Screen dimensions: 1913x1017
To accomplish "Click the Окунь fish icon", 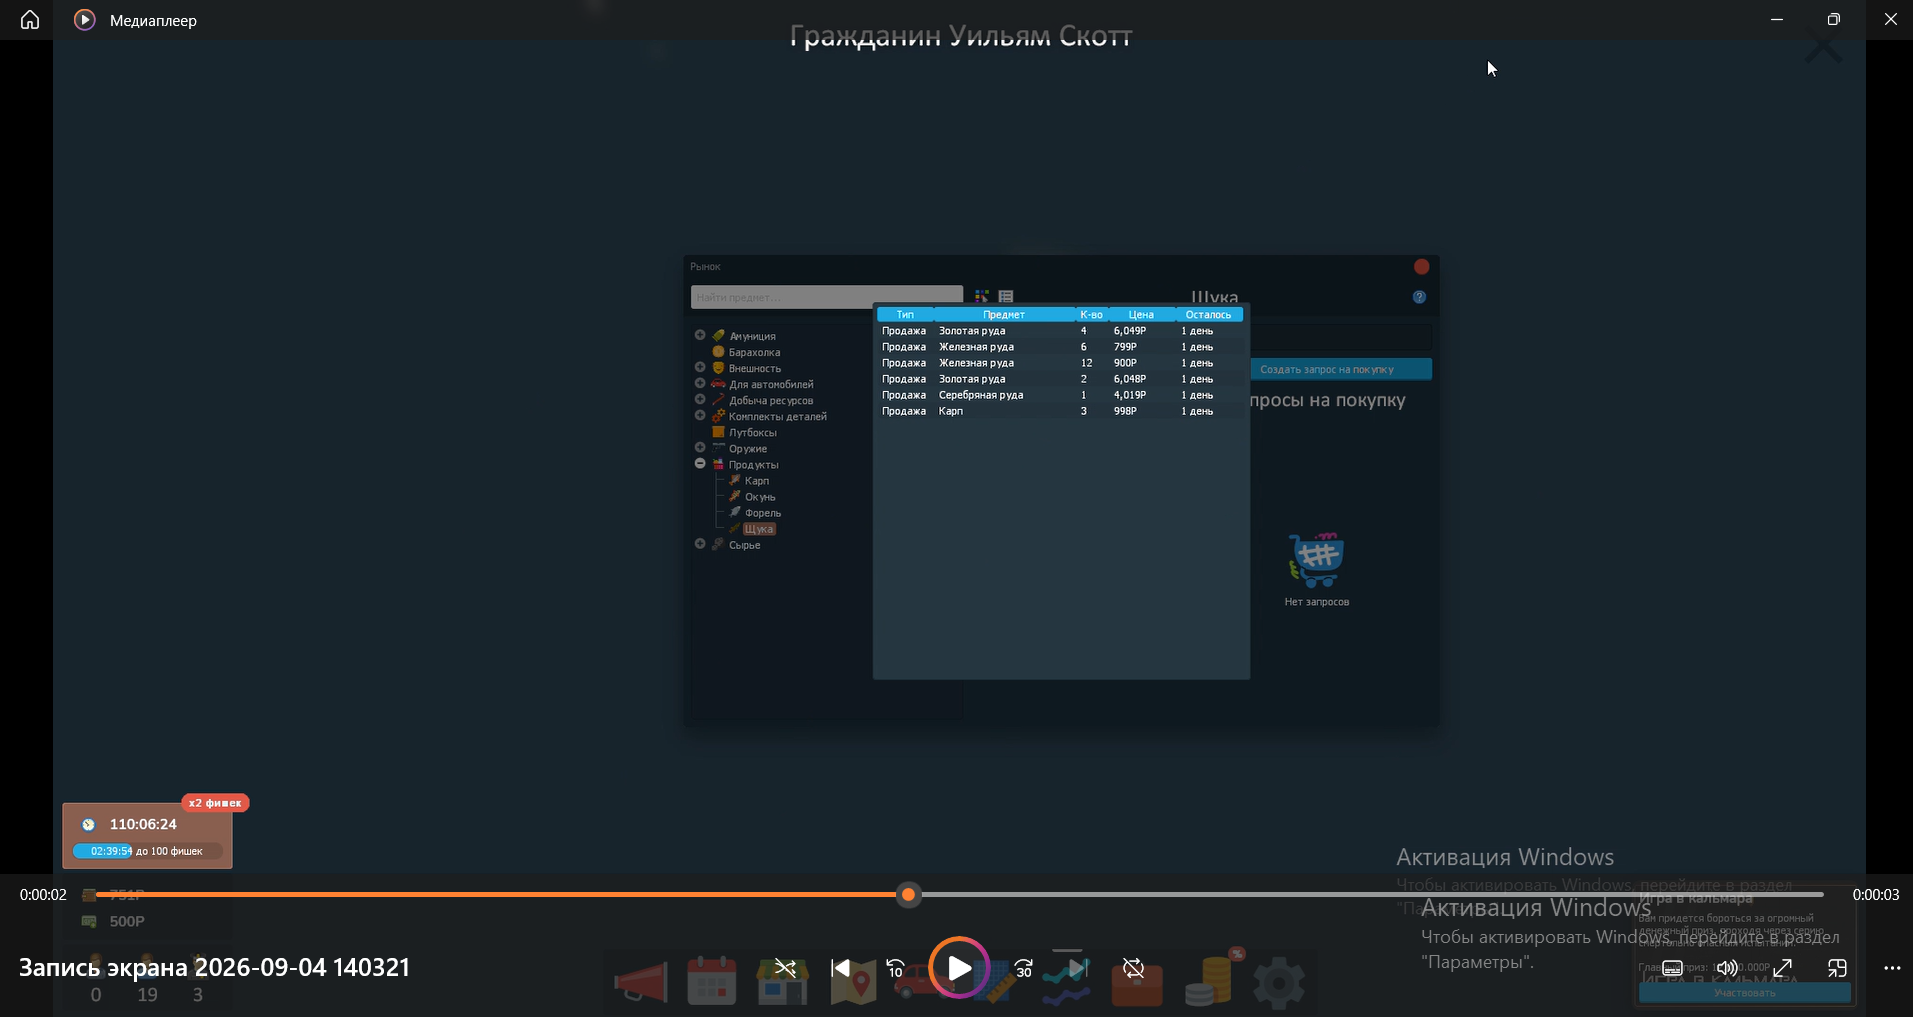I will (x=735, y=496).
